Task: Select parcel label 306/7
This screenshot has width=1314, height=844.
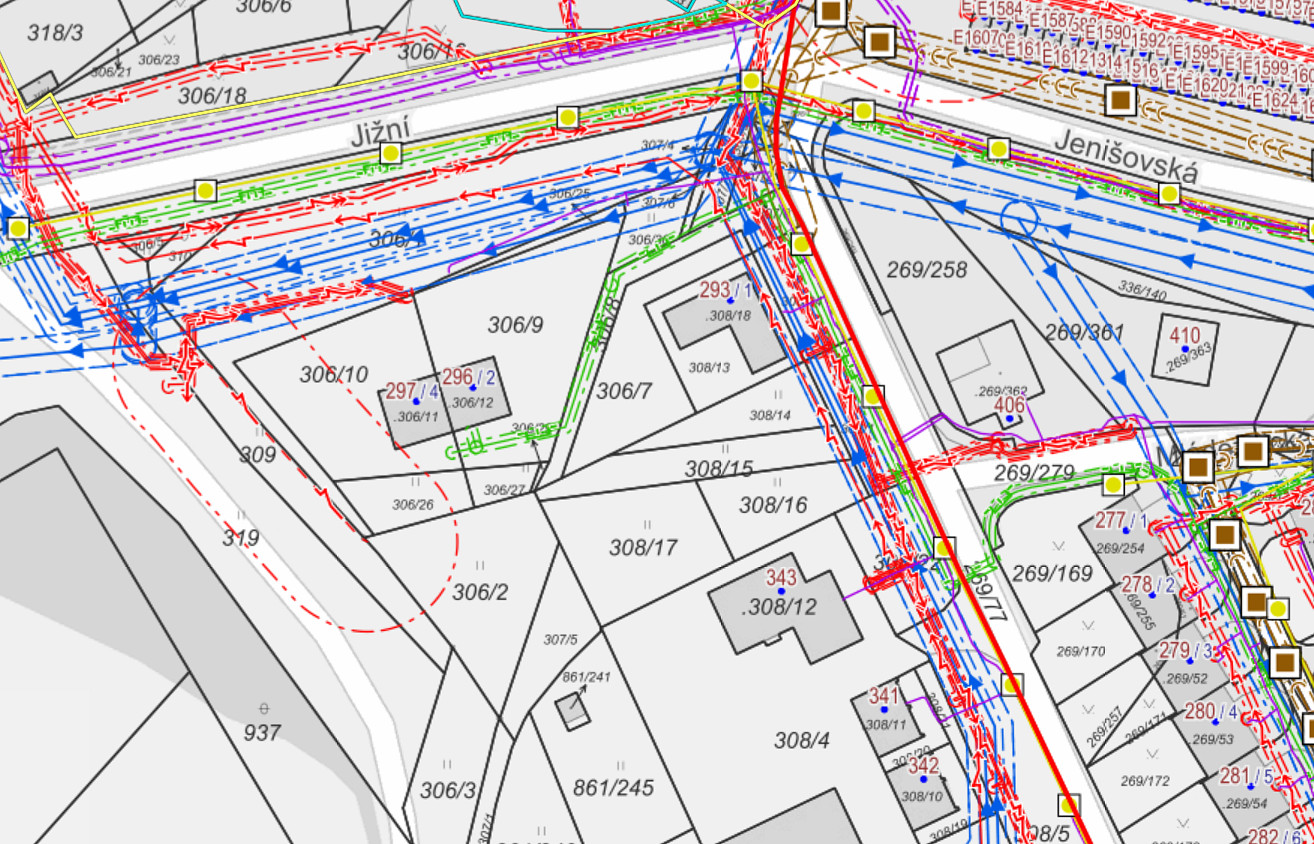Action: (624, 391)
